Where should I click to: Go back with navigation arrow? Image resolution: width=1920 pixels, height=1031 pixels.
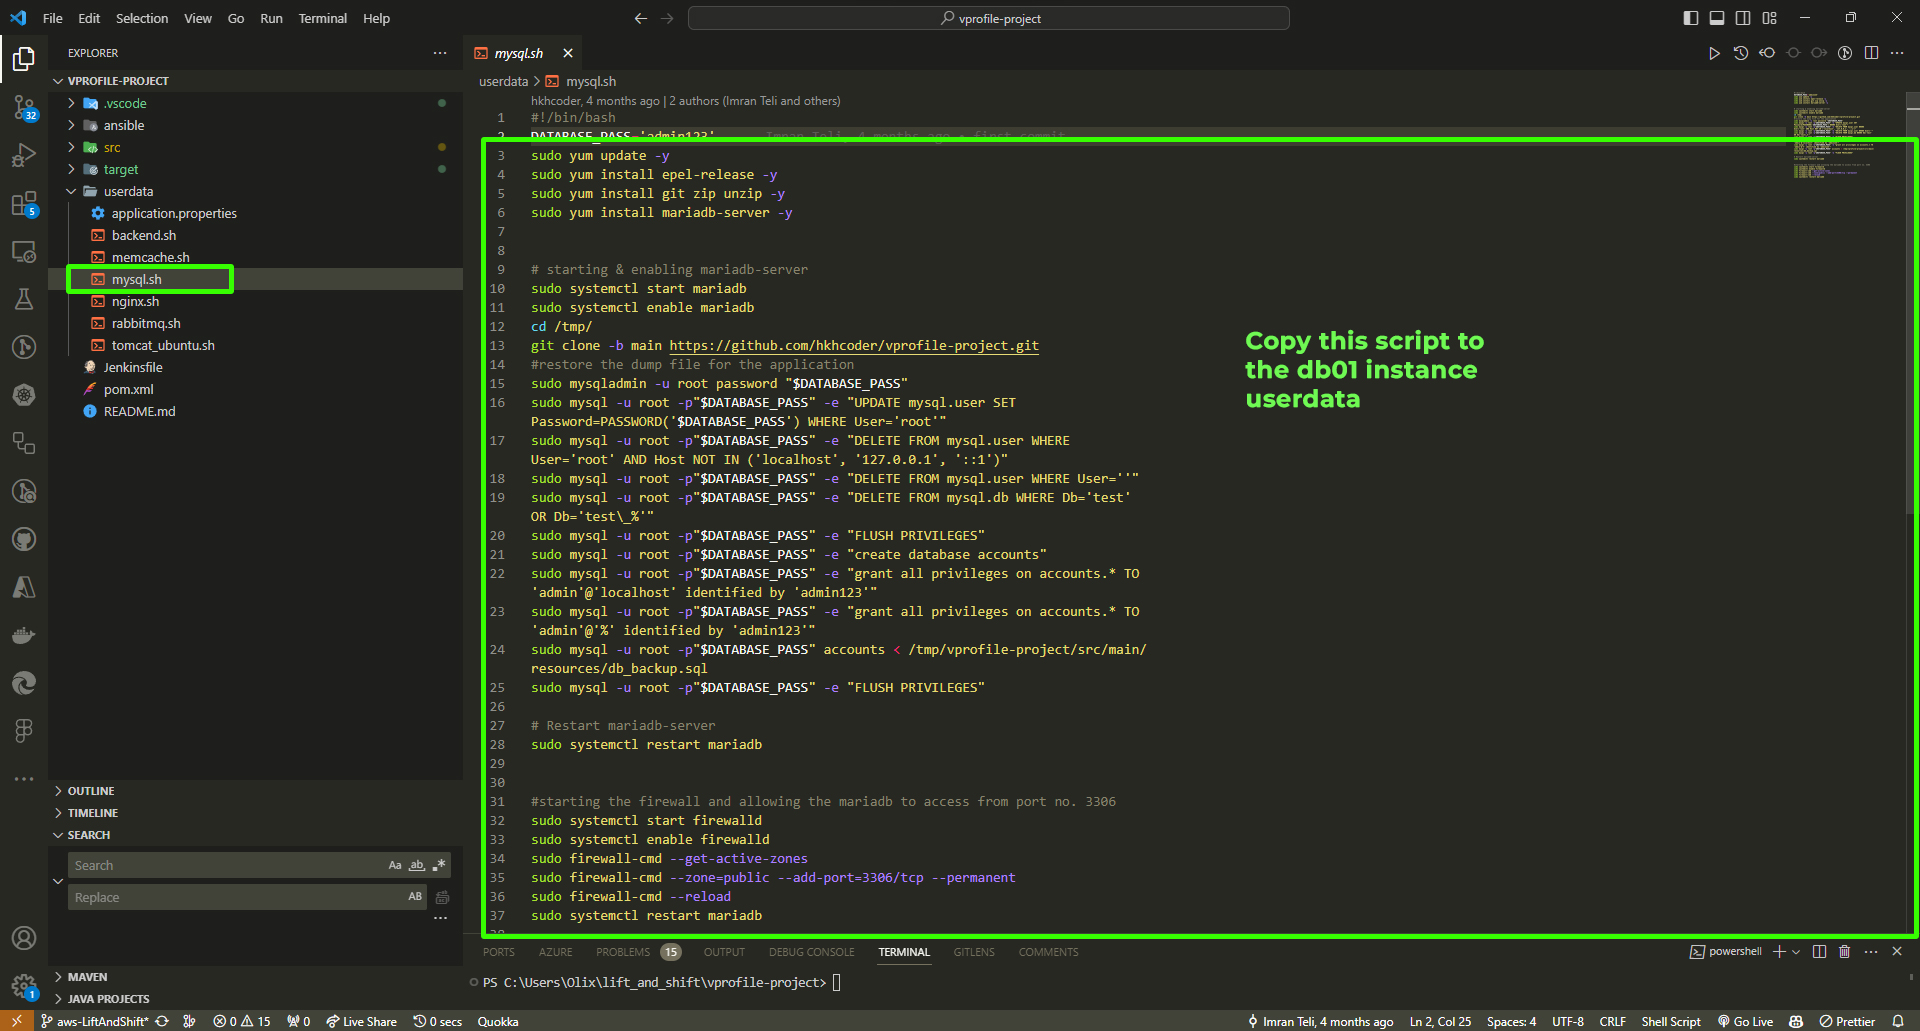click(x=640, y=18)
